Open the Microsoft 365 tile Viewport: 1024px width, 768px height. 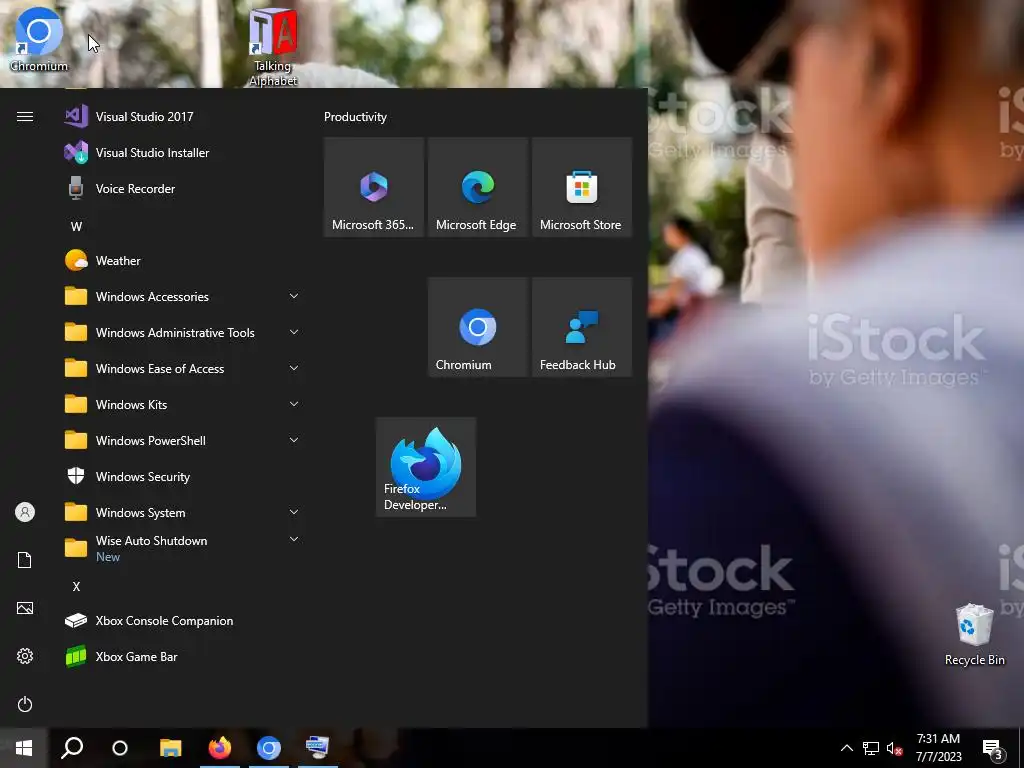(374, 187)
